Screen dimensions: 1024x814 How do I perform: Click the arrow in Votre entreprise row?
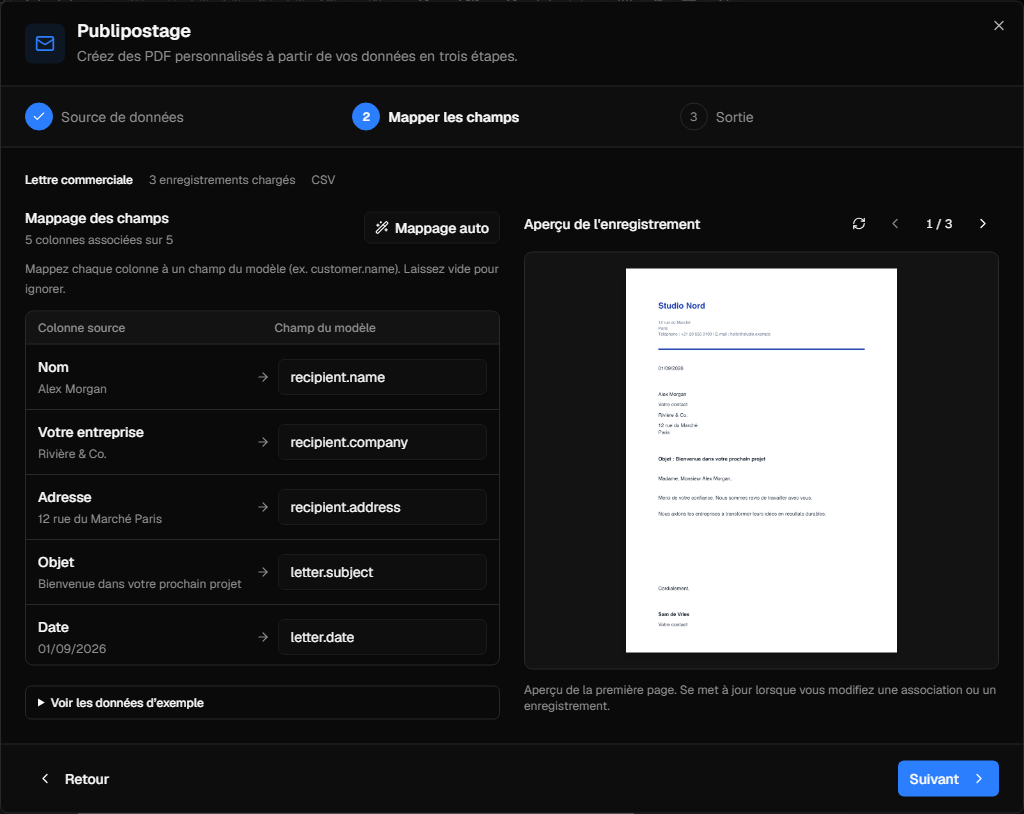click(x=263, y=442)
